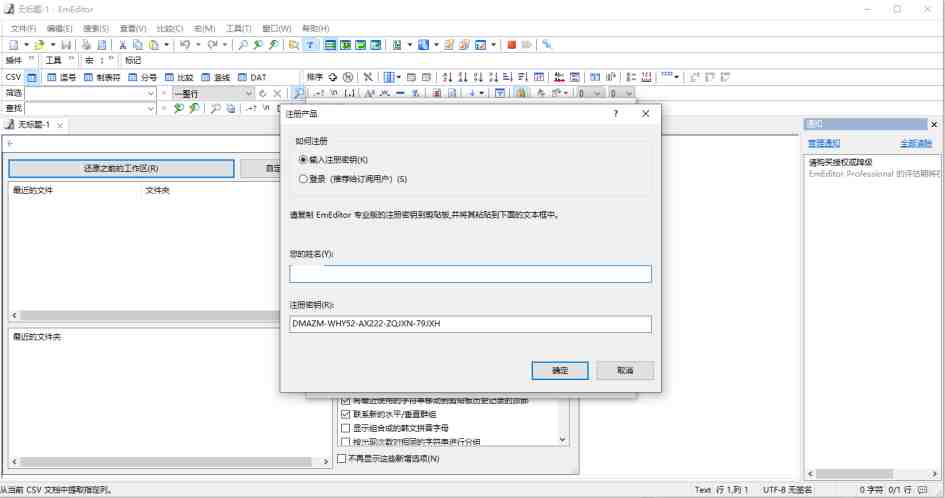Image resolution: width=945 pixels, height=498 pixels.
Task: Open the 查看(V) menu
Action: [x=133, y=28]
